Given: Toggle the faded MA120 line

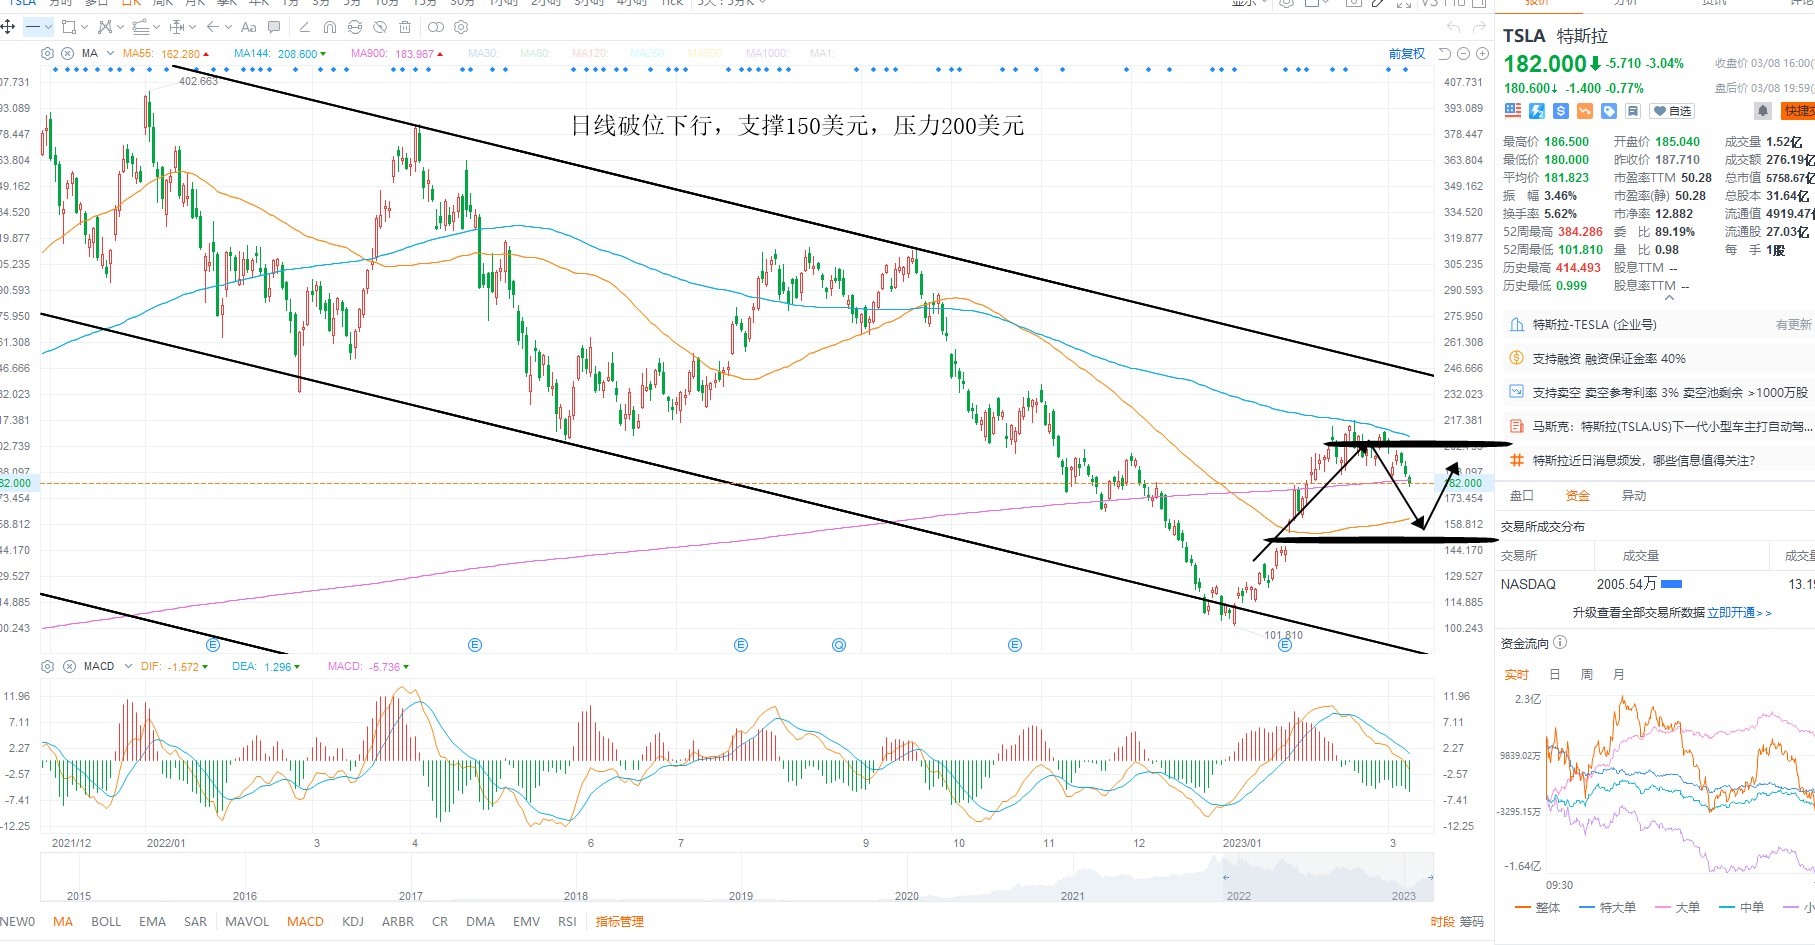Looking at the screenshot, I should click(589, 54).
